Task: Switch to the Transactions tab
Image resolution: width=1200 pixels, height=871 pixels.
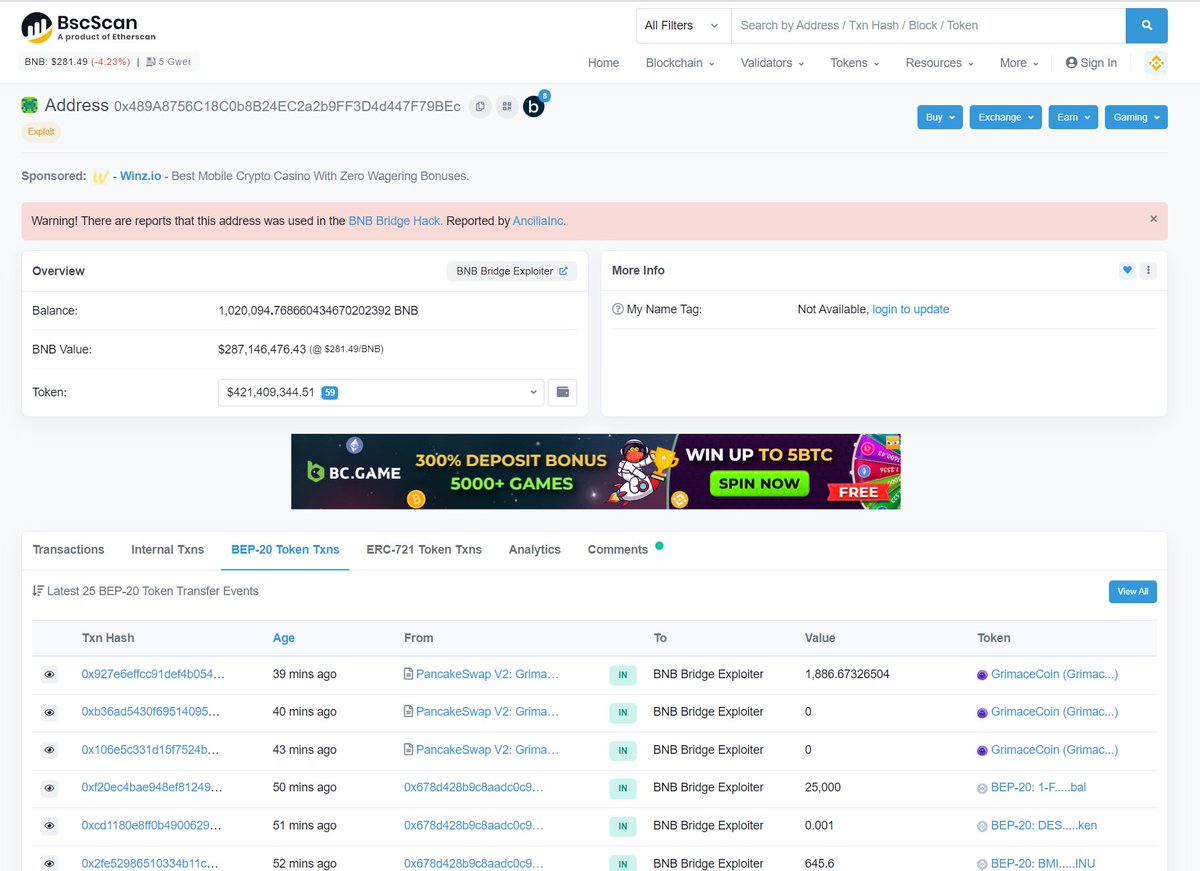Action: coord(68,550)
